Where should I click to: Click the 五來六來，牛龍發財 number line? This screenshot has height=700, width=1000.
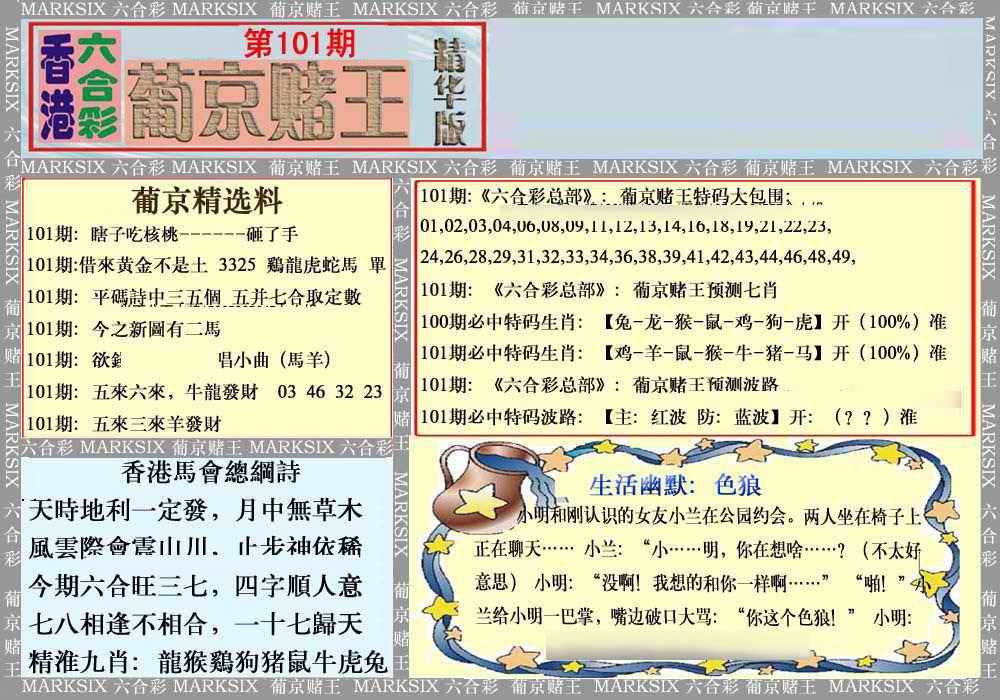[205, 391]
